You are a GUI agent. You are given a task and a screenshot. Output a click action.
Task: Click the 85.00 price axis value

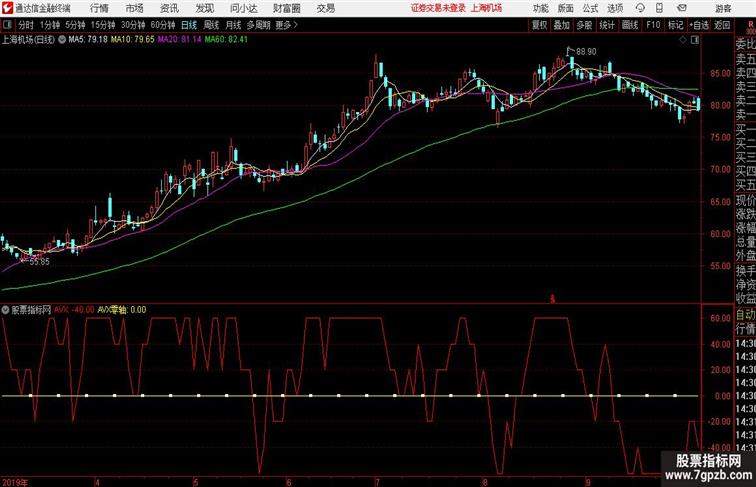(x=720, y=73)
